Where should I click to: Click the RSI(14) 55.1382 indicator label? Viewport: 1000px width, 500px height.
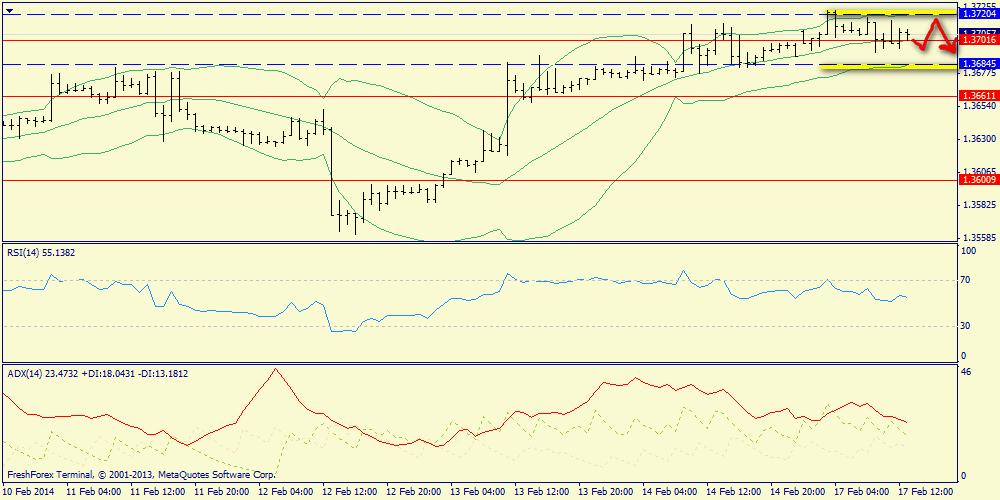pos(41,253)
